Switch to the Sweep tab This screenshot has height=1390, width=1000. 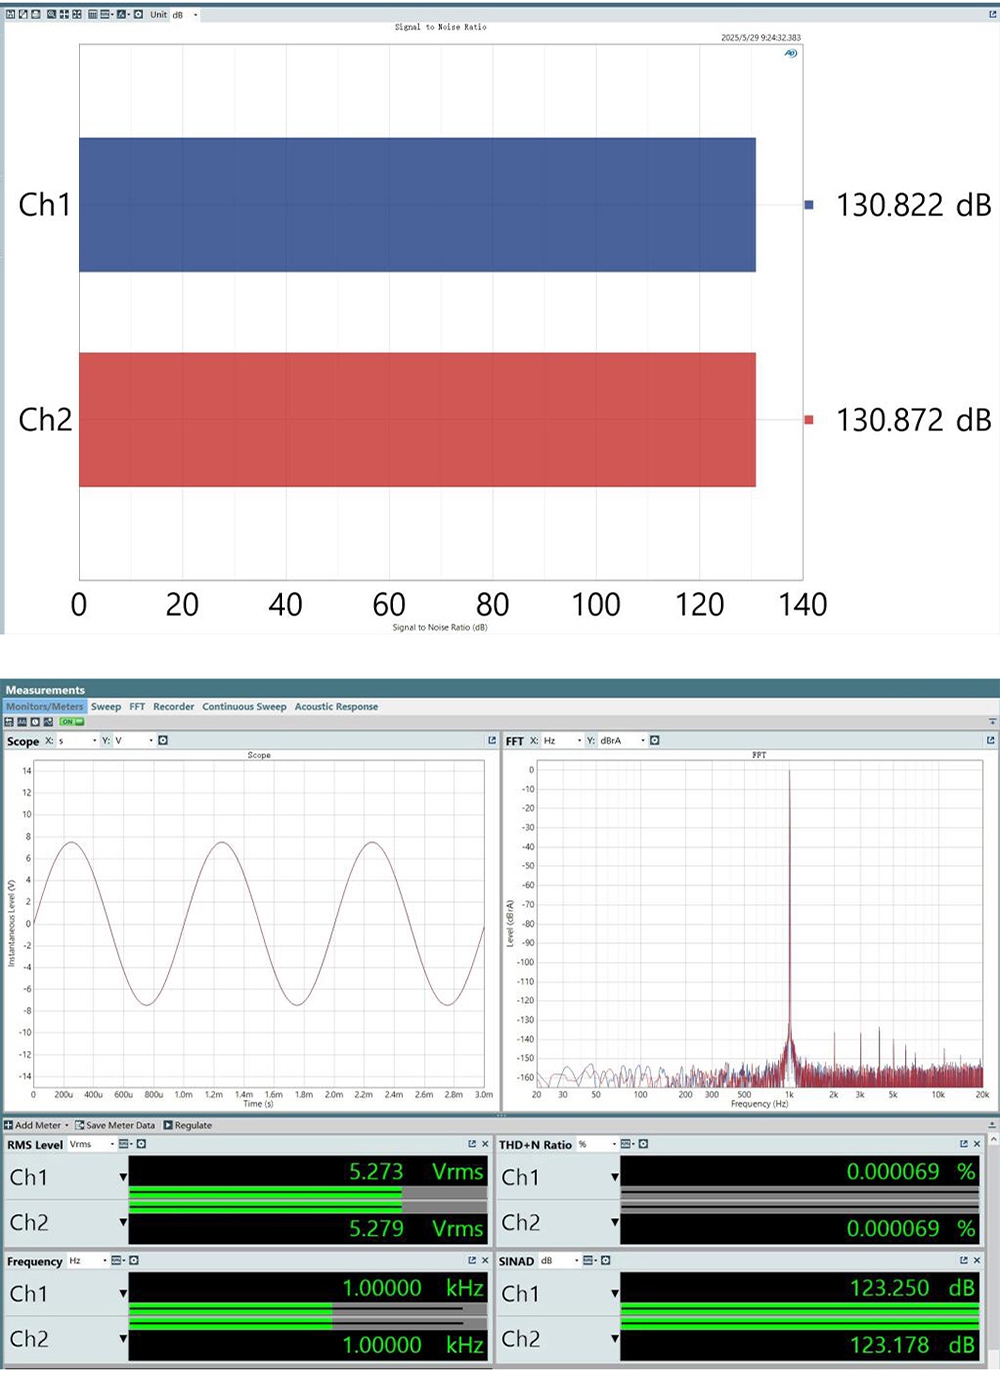click(x=106, y=707)
